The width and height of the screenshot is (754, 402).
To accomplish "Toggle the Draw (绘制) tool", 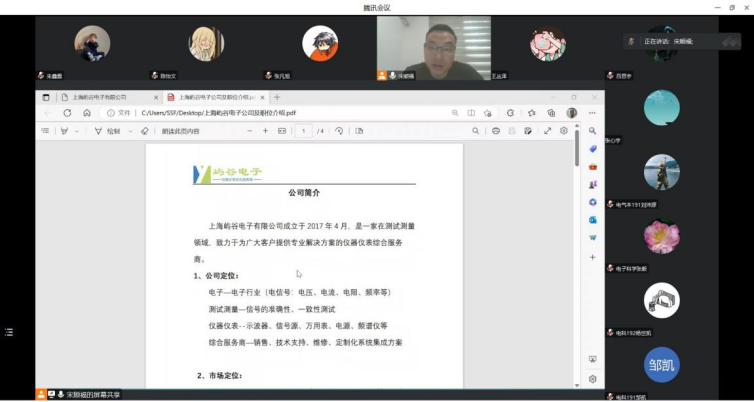I will 108,131.
